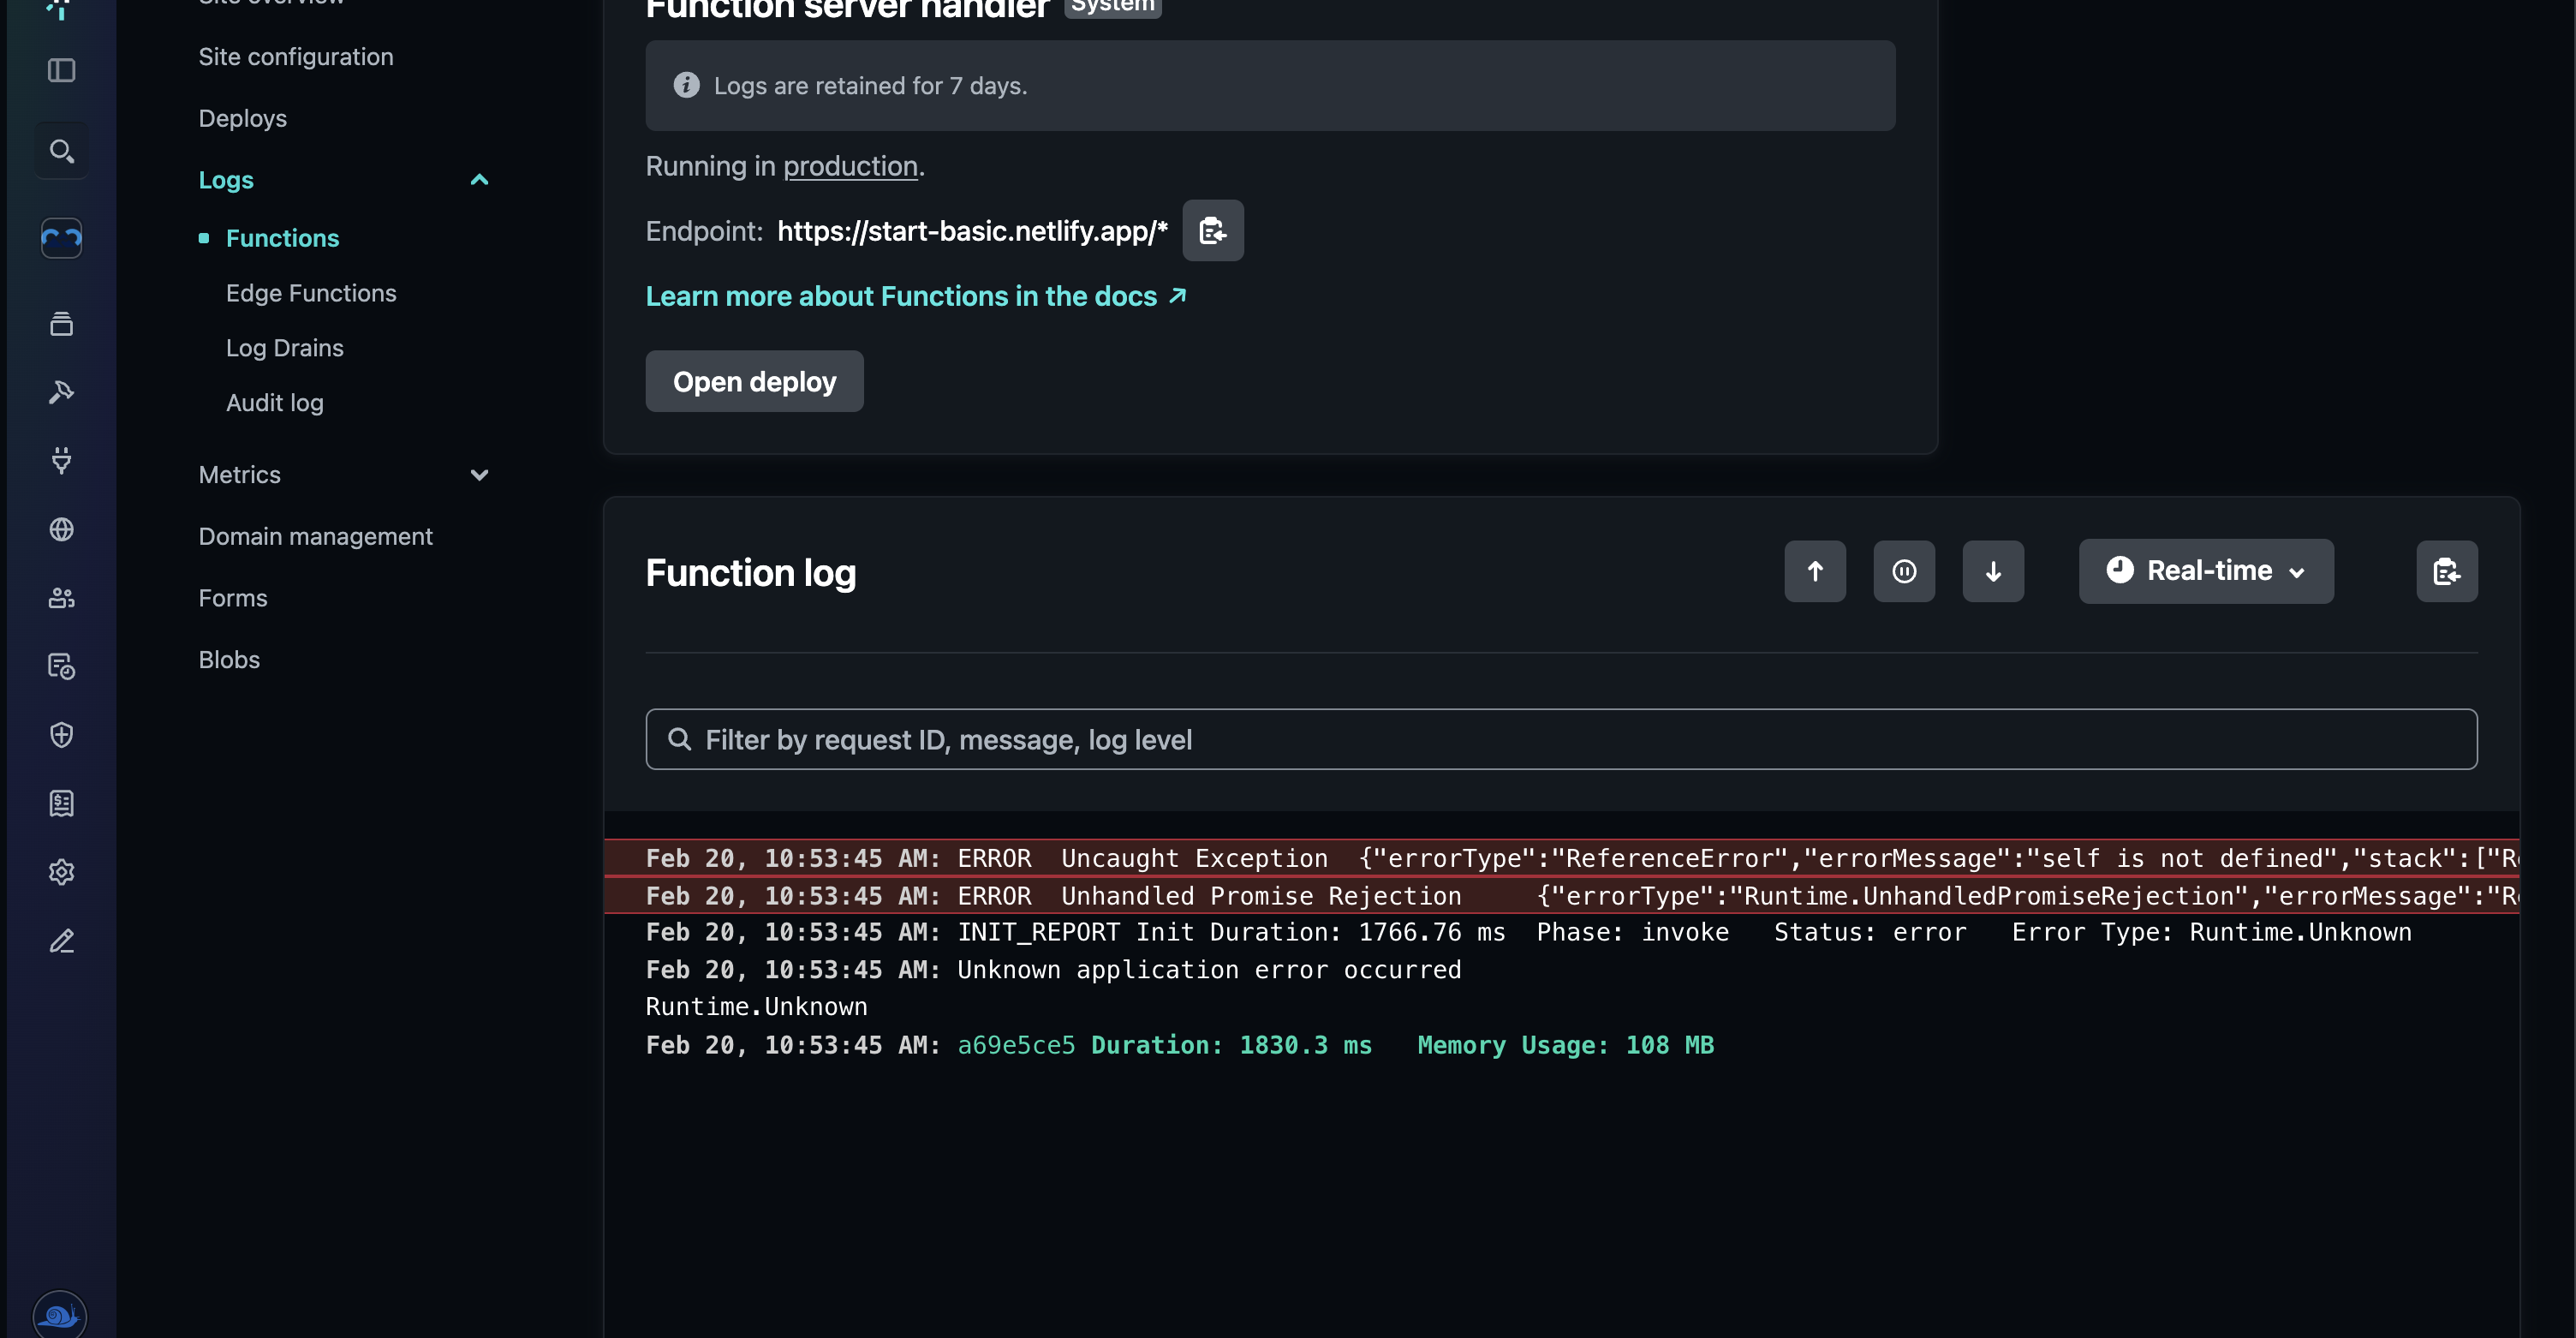2576x1338 pixels.
Task: Toggle the sidebar panel icon
Action: (61, 70)
